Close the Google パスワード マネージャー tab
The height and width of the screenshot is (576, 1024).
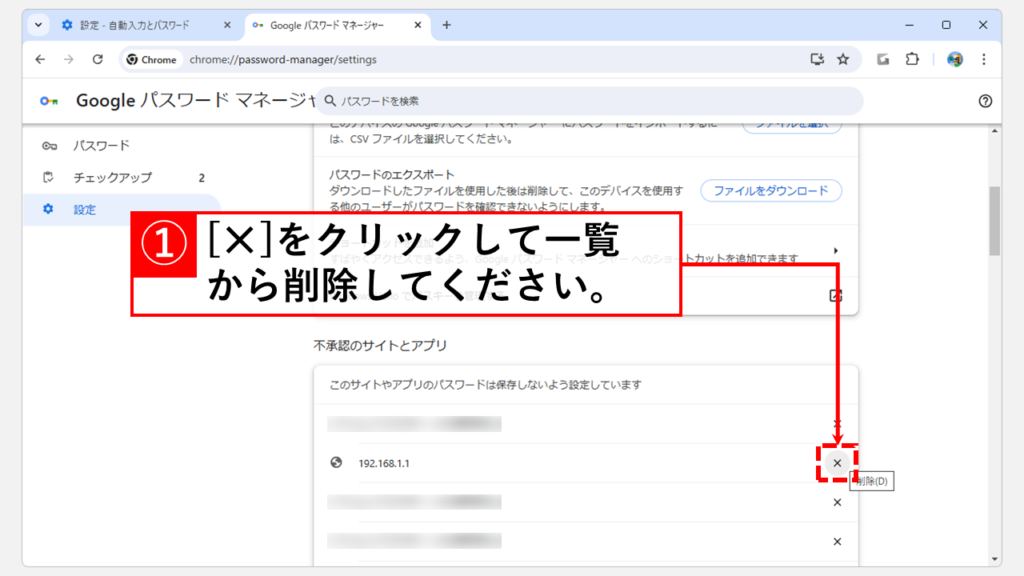pos(417,25)
